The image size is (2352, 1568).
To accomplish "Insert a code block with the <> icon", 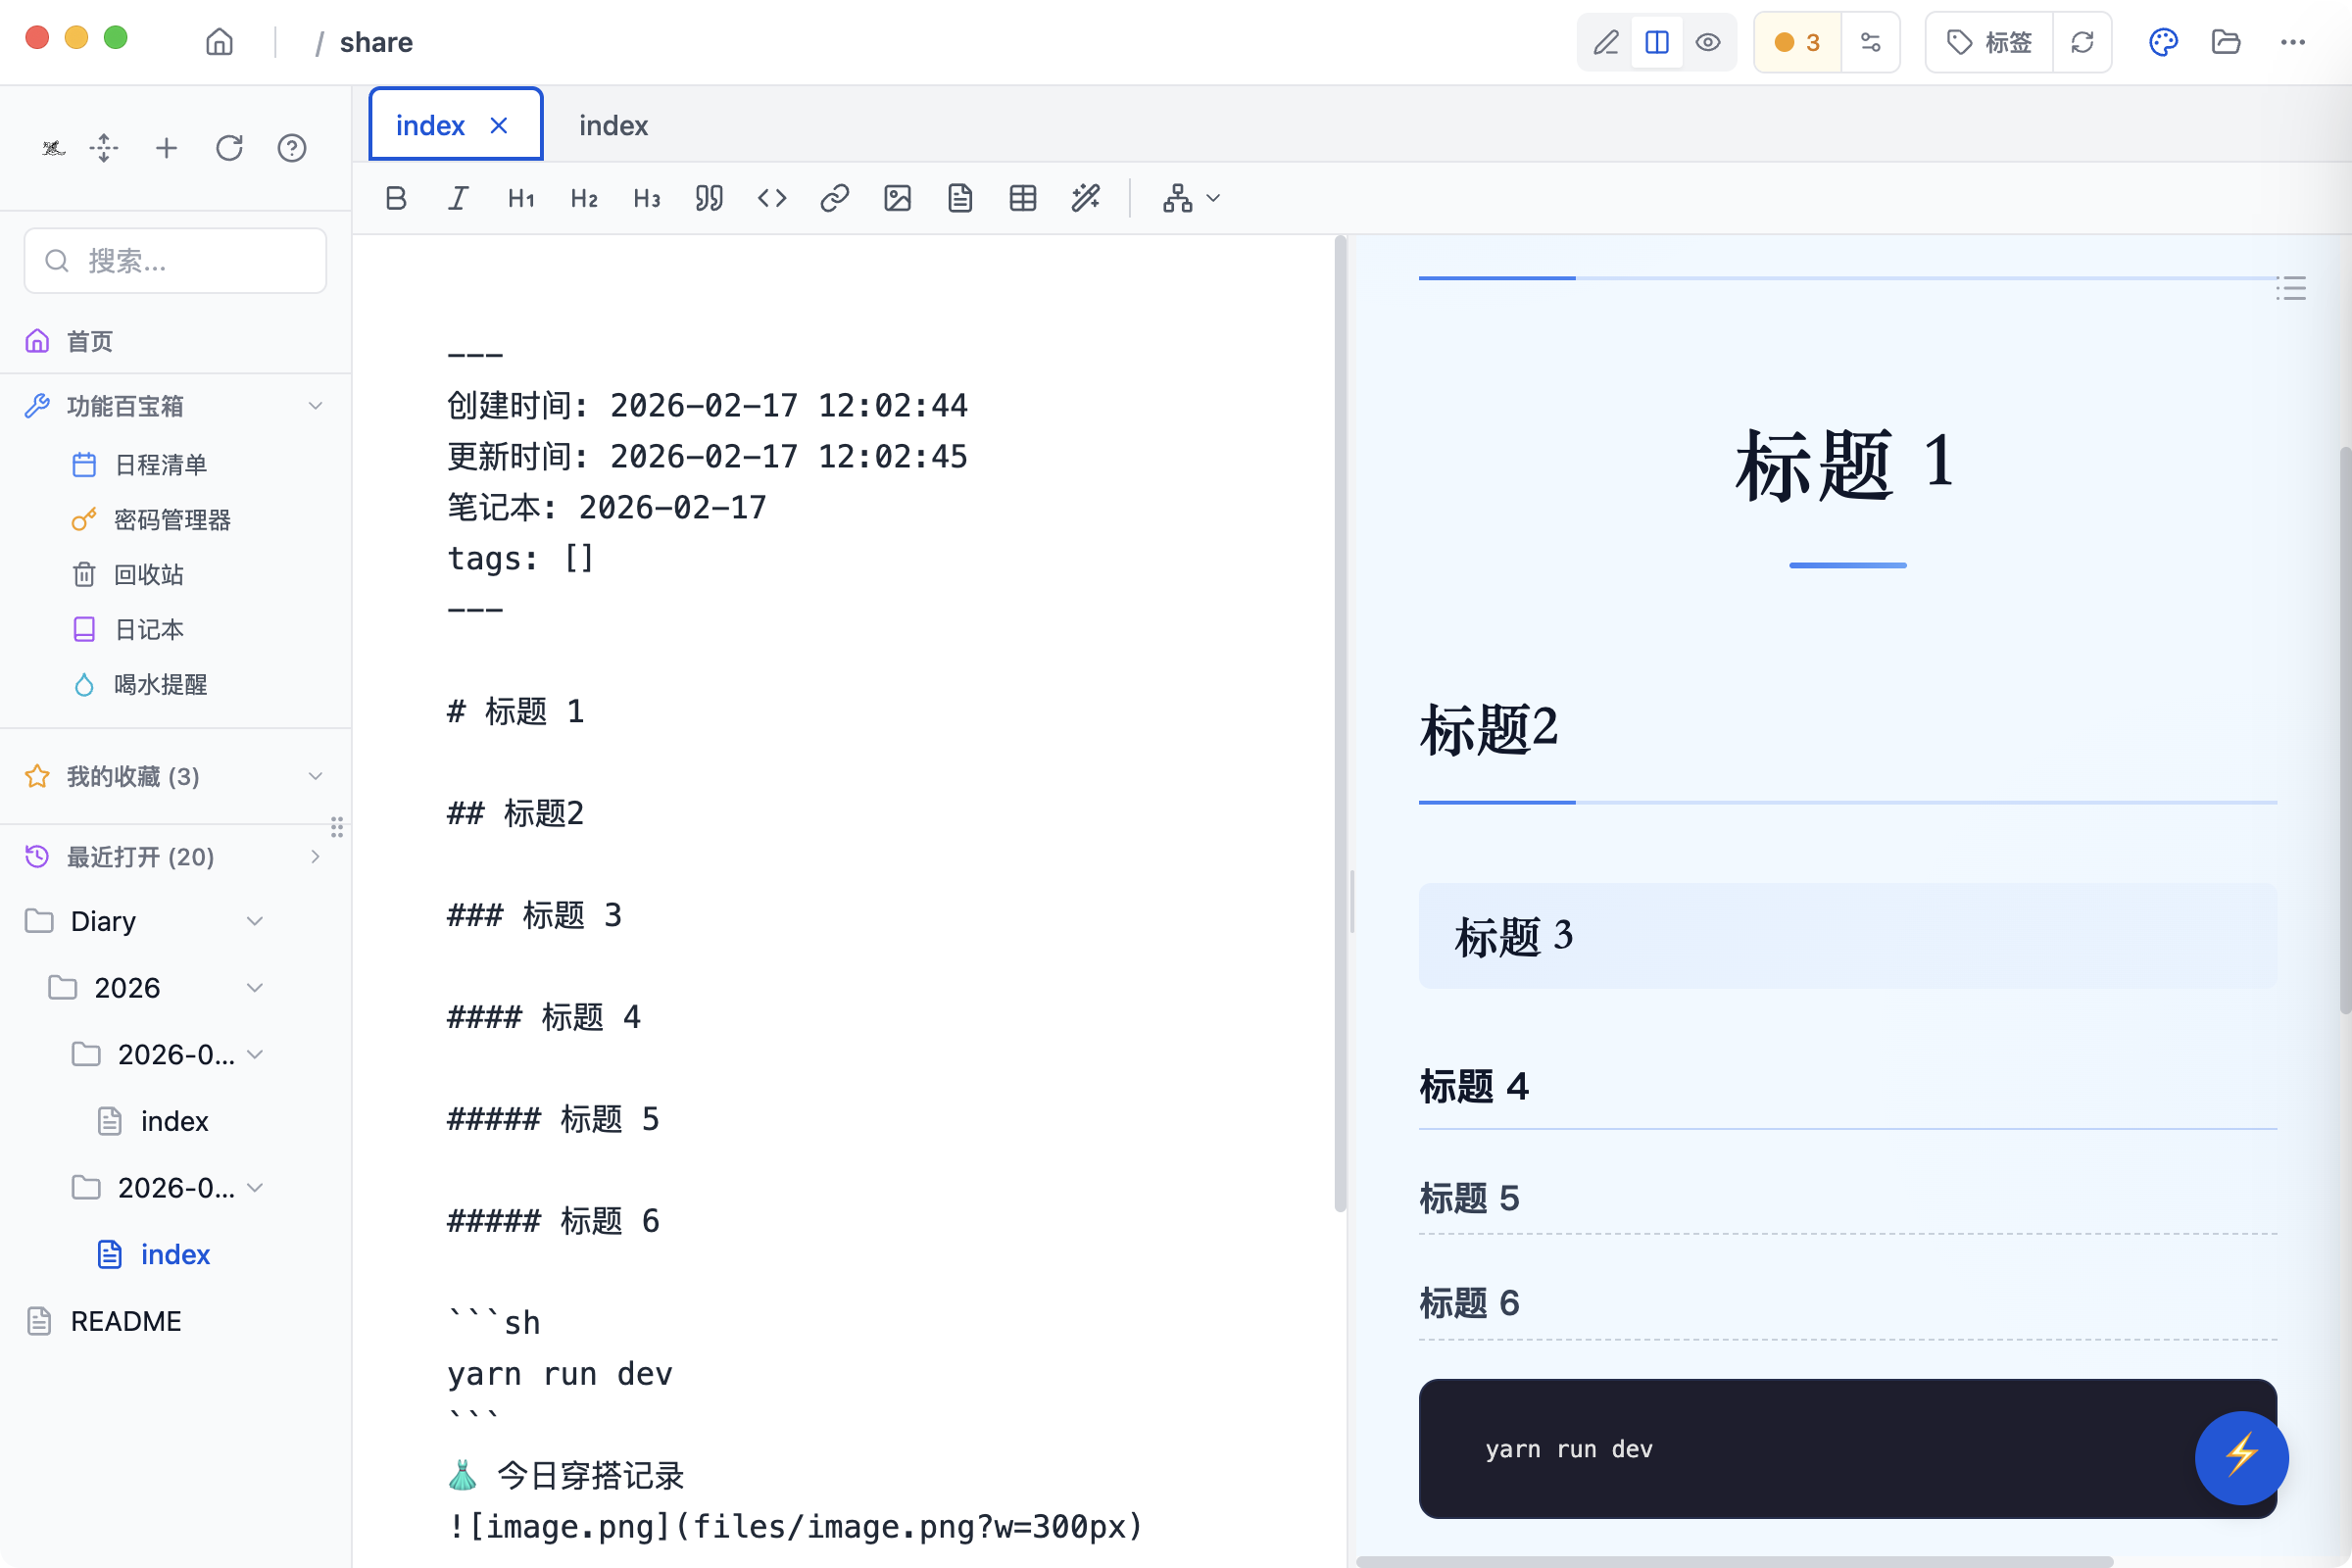I will click(771, 198).
